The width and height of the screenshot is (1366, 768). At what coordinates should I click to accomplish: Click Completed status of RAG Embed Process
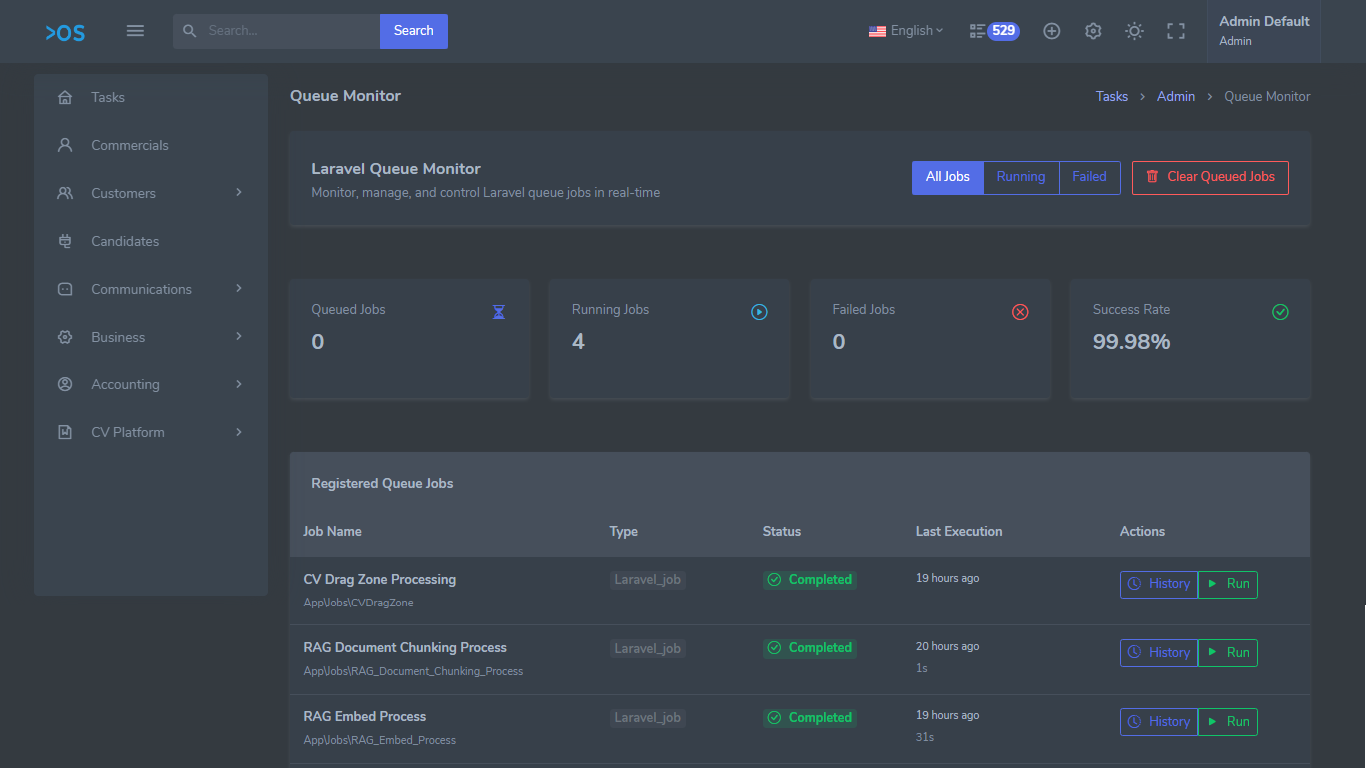pyautogui.click(x=810, y=717)
